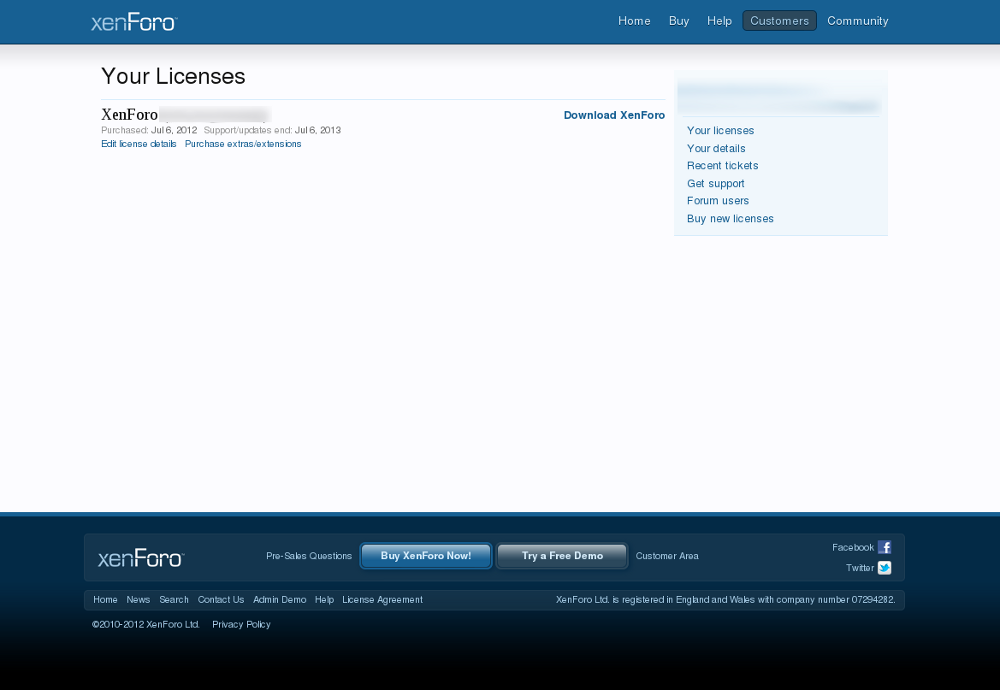Click the xenForo logo in the header
Viewport: 1000px width, 690px height.
[x=134, y=22]
